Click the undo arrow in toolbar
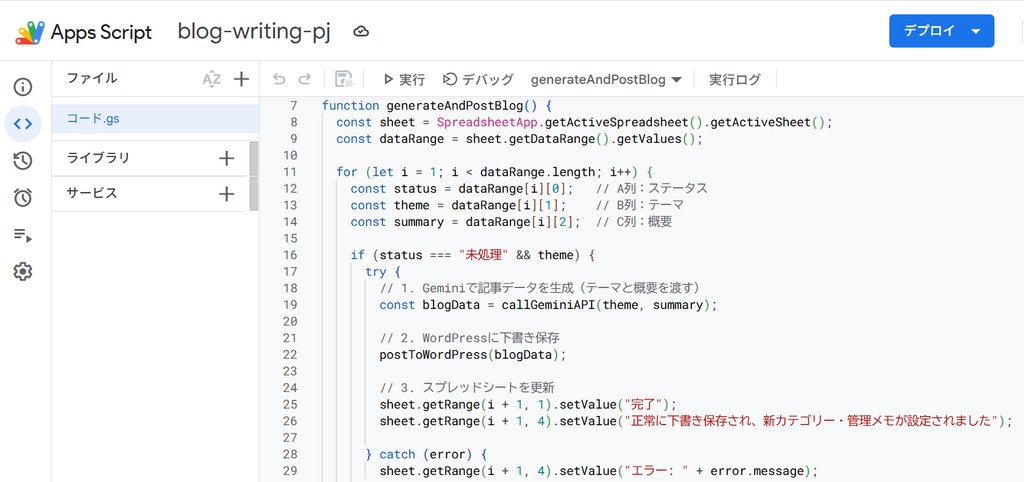1024x482 pixels. click(280, 80)
